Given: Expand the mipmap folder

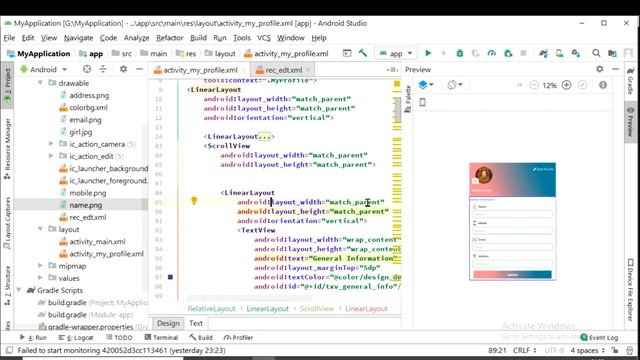Looking at the screenshot, I should click(40, 266).
